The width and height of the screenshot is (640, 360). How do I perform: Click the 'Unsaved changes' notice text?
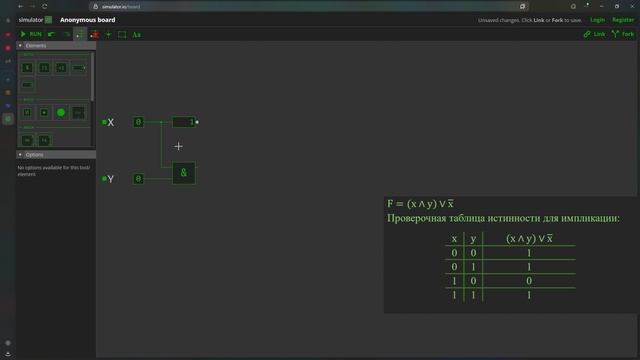click(x=530, y=20)
